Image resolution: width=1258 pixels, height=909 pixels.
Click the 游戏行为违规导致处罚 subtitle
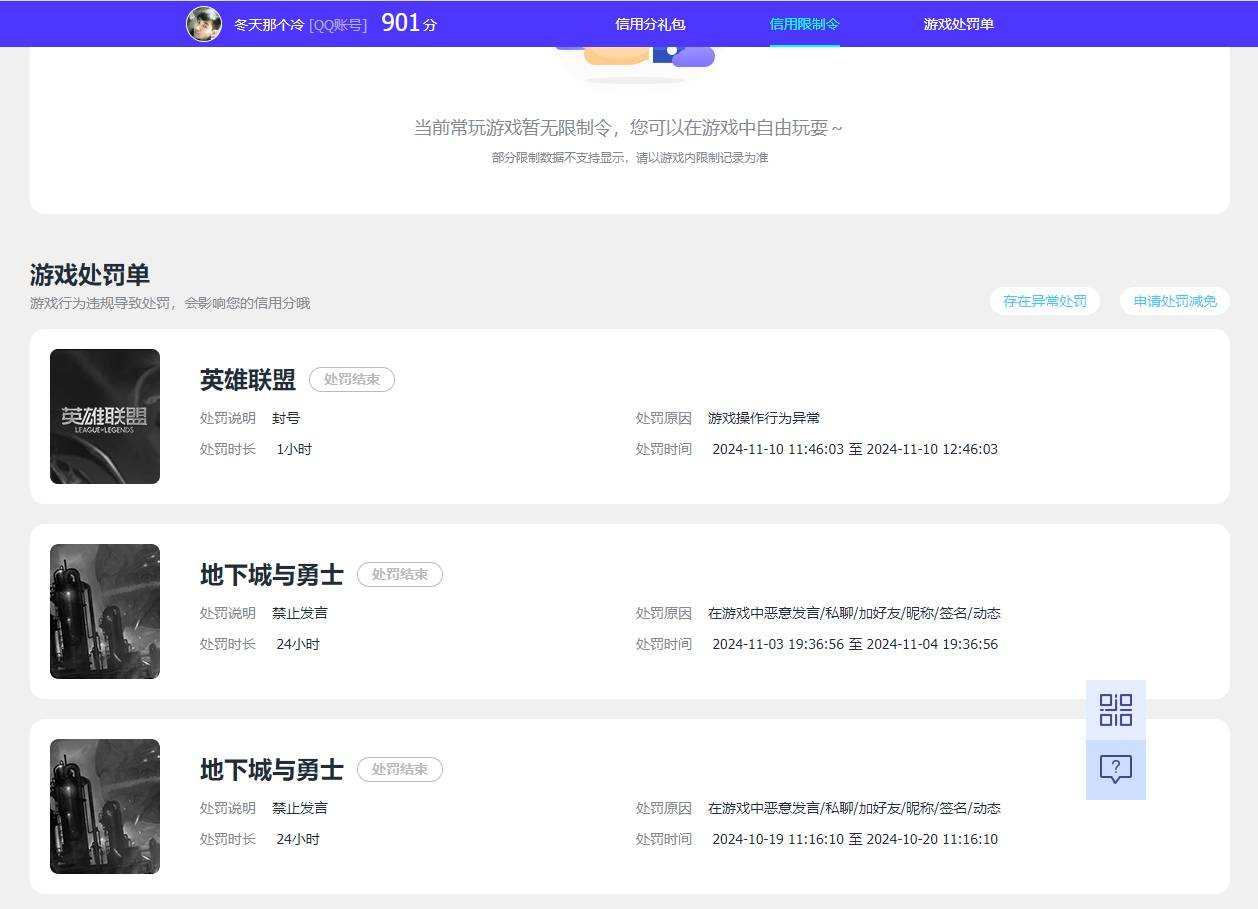point(170,303)
